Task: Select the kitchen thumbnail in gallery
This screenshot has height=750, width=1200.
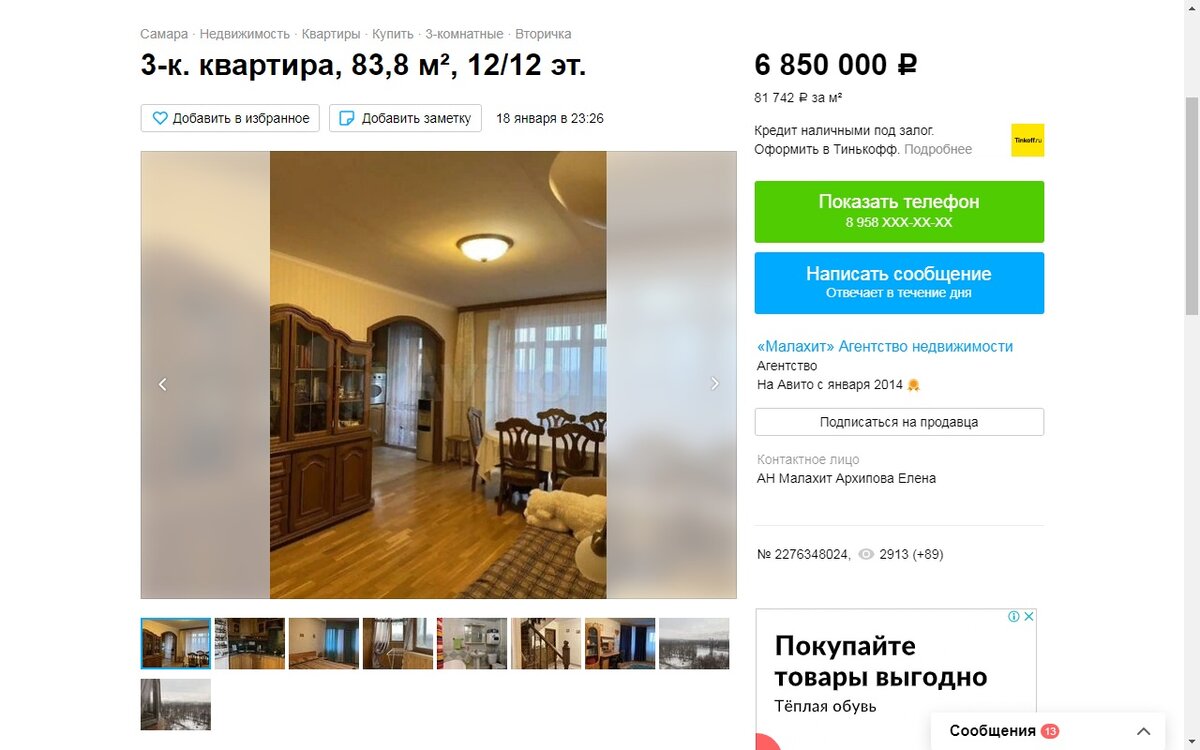Action: 250,643
